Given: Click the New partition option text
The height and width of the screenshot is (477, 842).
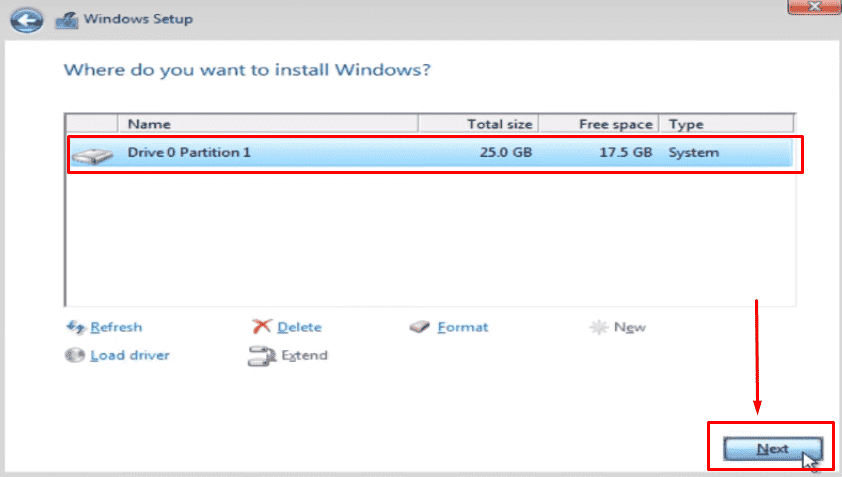Looking at the screenshot, I should click(x=629, y=327).
